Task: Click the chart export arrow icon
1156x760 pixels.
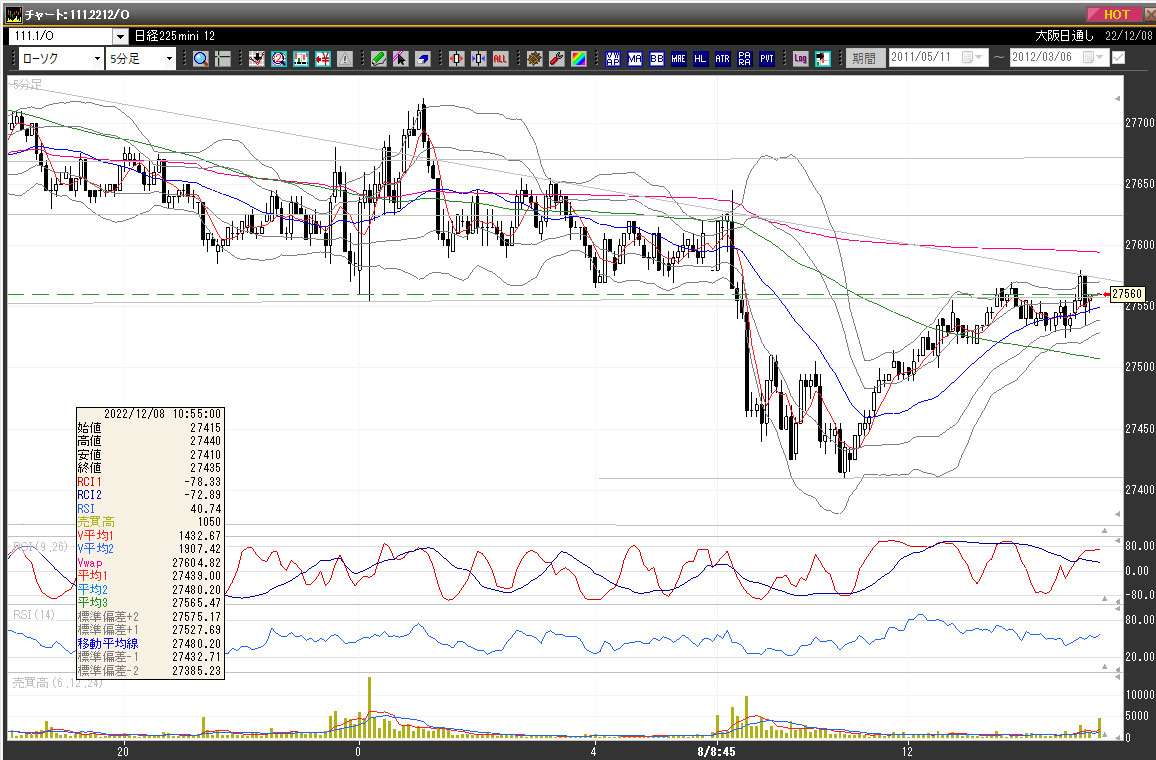Action: coord(823,58)
